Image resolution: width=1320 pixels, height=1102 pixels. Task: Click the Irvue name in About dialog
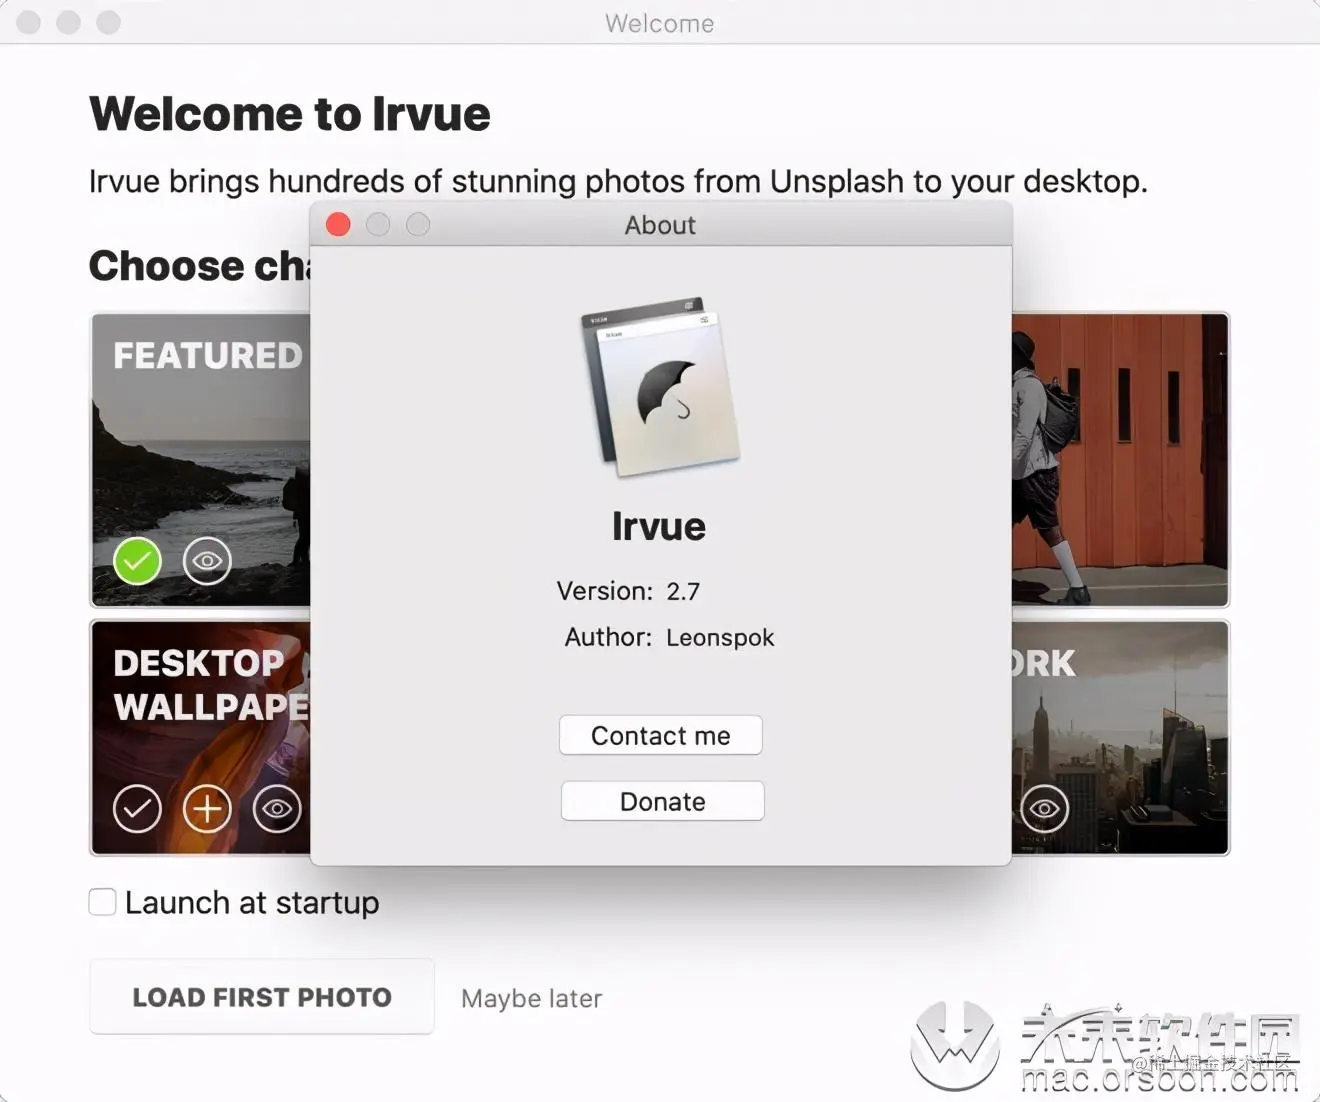coord(659,526)
